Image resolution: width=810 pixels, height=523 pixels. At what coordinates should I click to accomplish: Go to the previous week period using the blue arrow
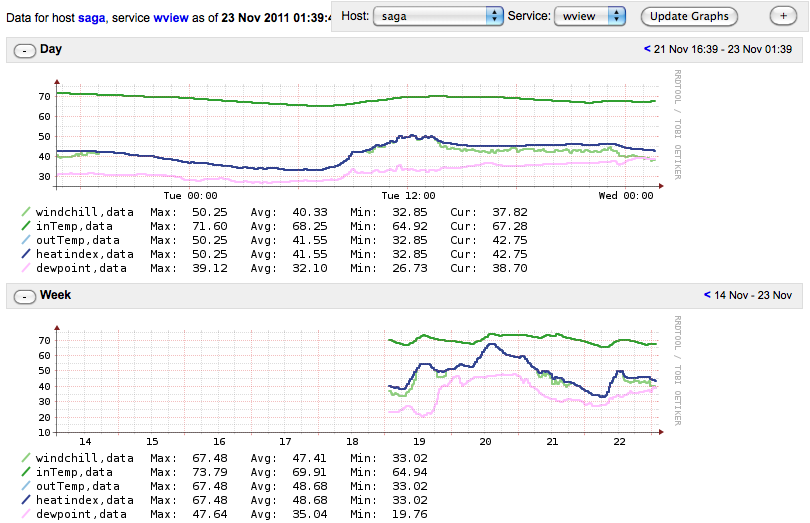(707, 295)
